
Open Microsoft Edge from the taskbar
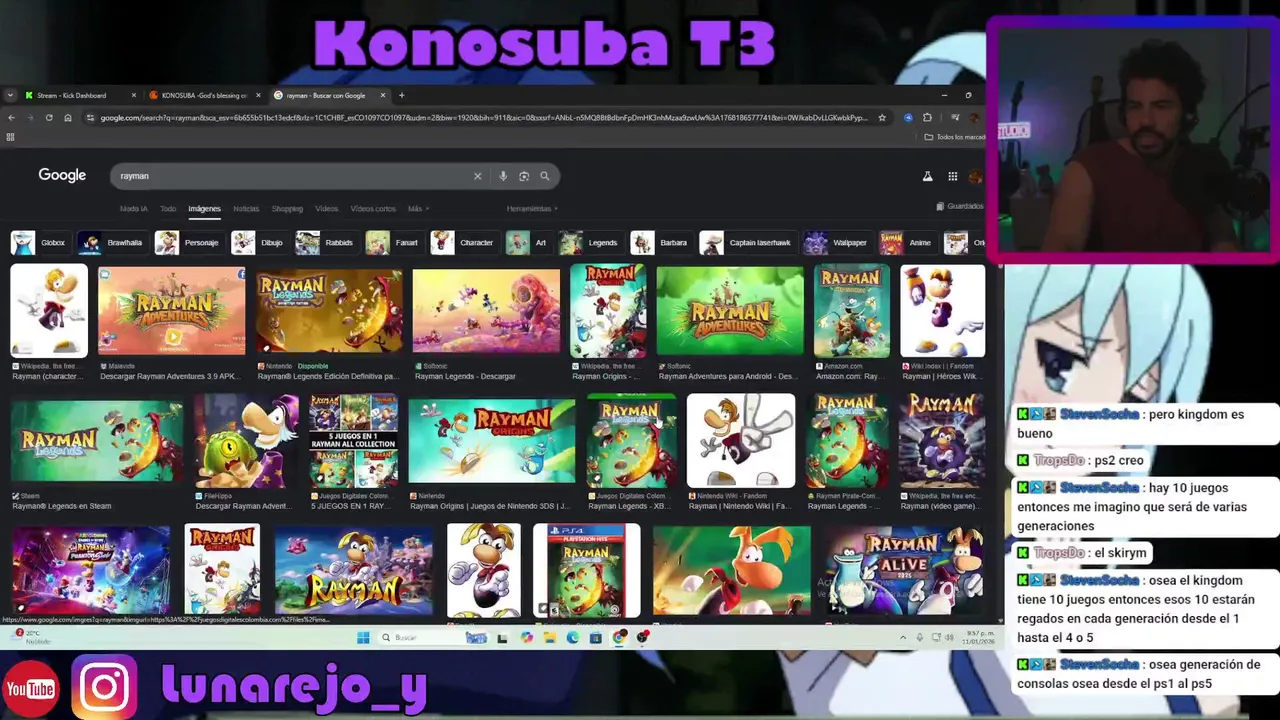click(572, 638)
